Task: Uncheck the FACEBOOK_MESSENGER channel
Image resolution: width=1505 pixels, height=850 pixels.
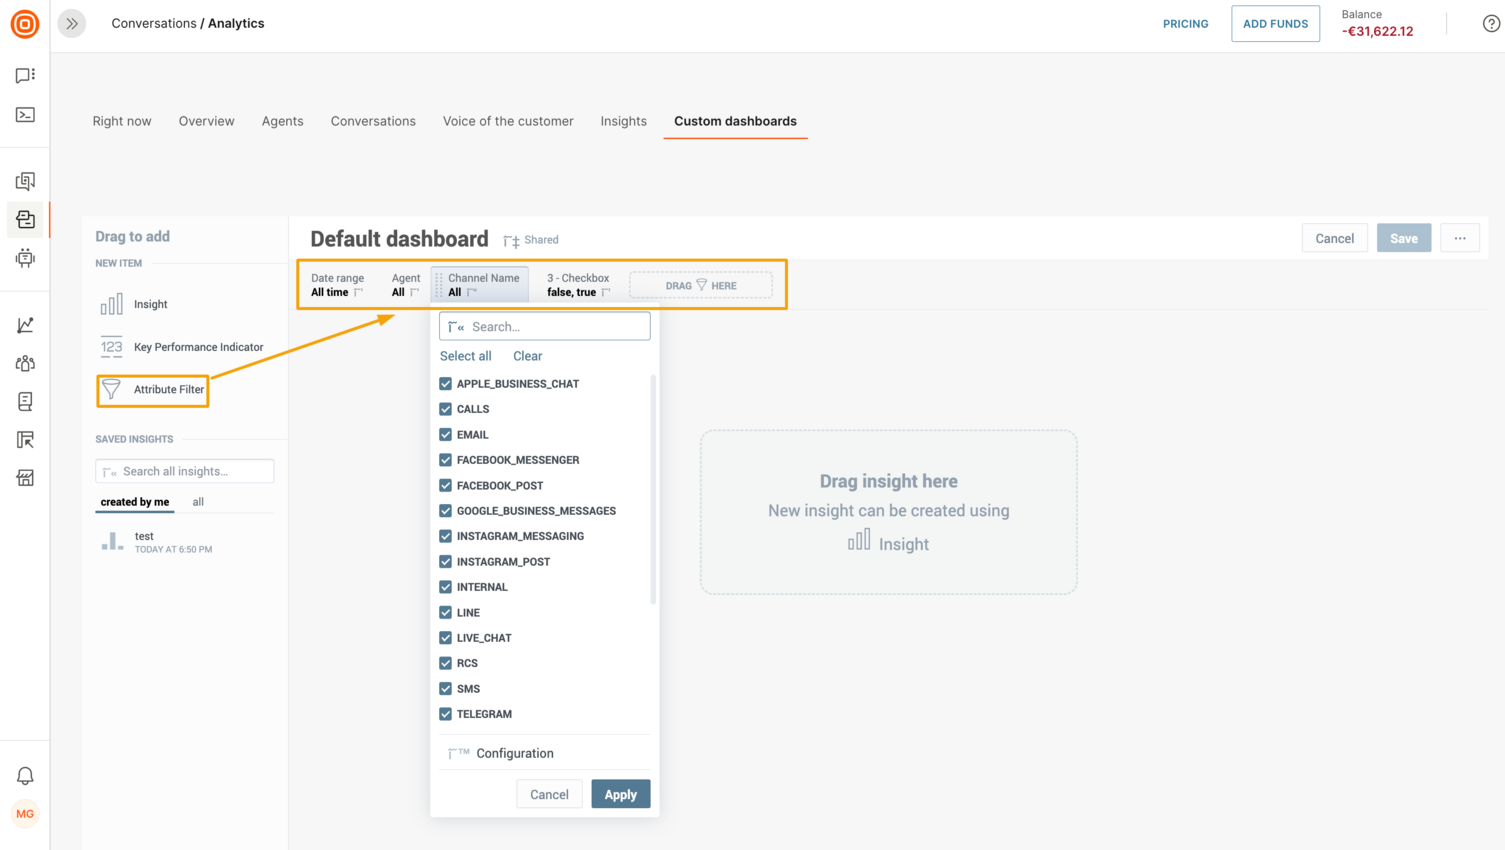Action: [445, 460]
